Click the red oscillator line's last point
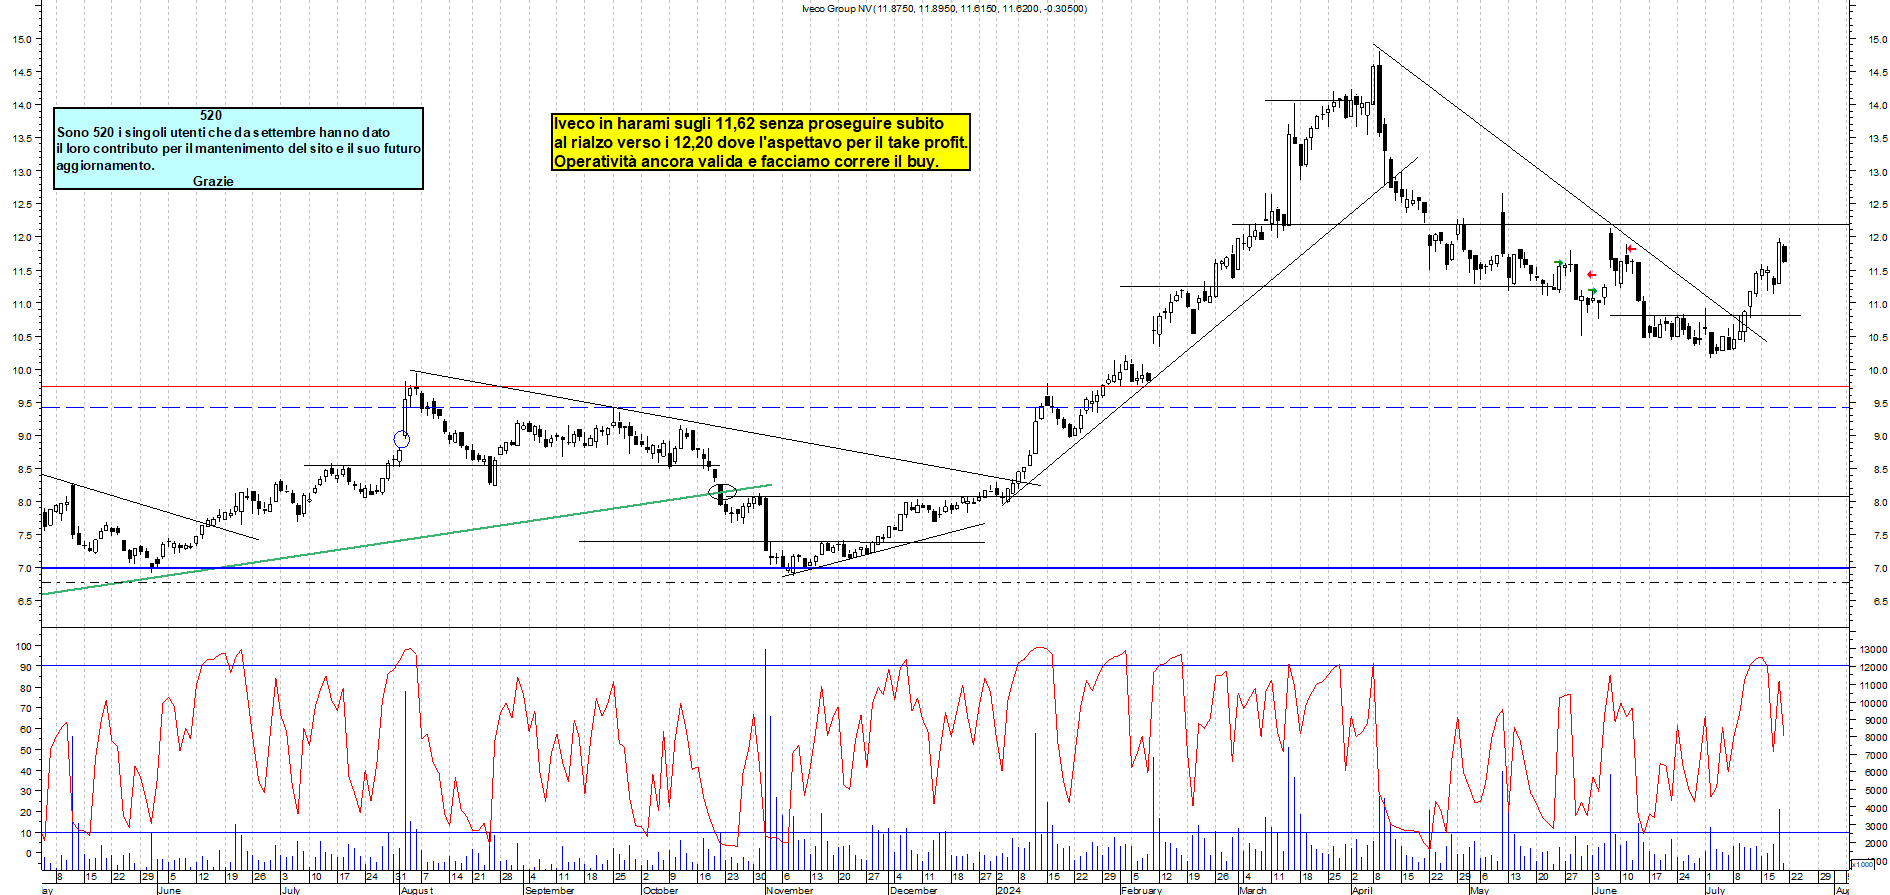The width and height of the screenshot is (1890, 895). (x=1784, y=735)
